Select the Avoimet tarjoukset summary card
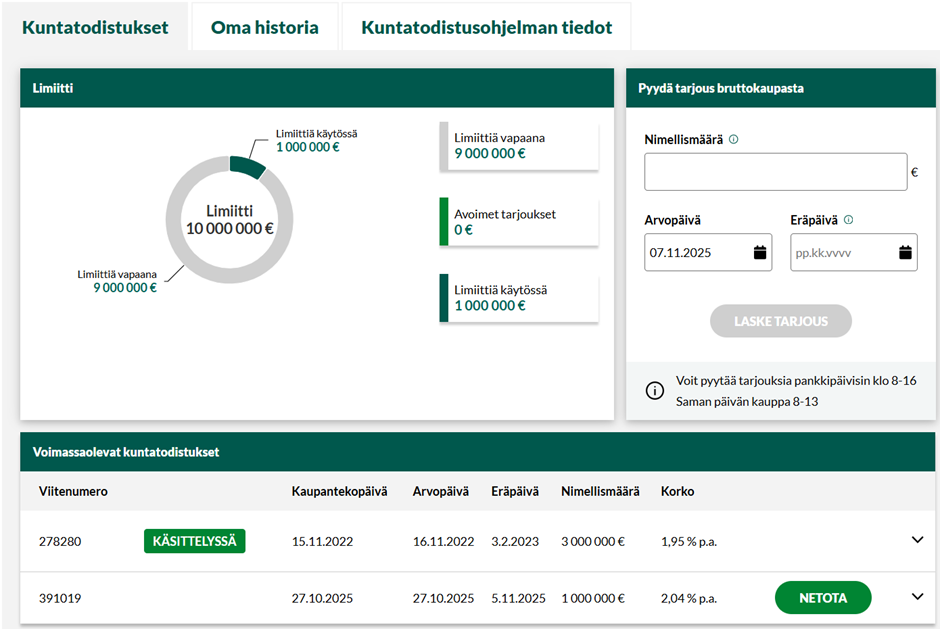Image resolution: width=940 pixels, height=629 pixels. click(519, 222)
